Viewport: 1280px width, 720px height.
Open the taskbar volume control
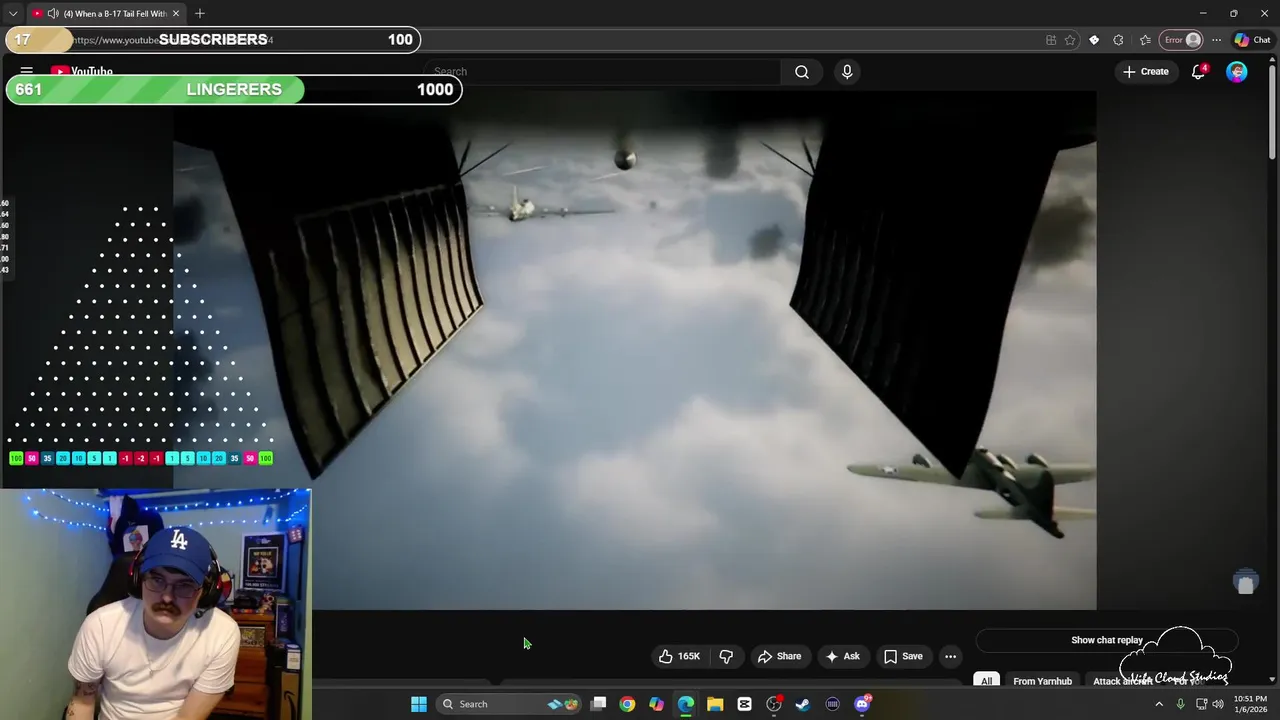coord(1217,704)
